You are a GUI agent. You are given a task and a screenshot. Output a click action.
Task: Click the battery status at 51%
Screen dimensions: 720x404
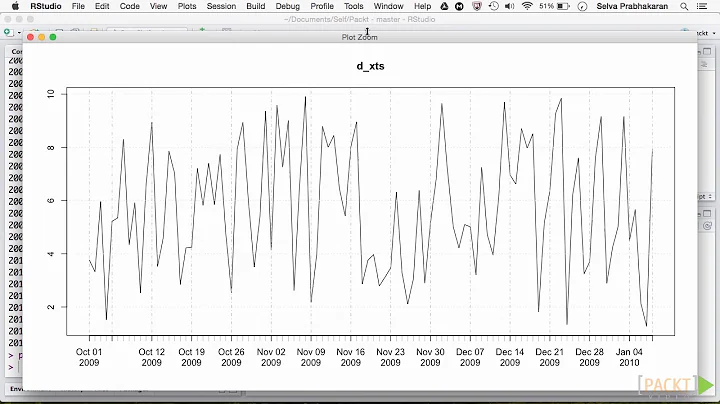pyautogui.click(x=554, y=6)
